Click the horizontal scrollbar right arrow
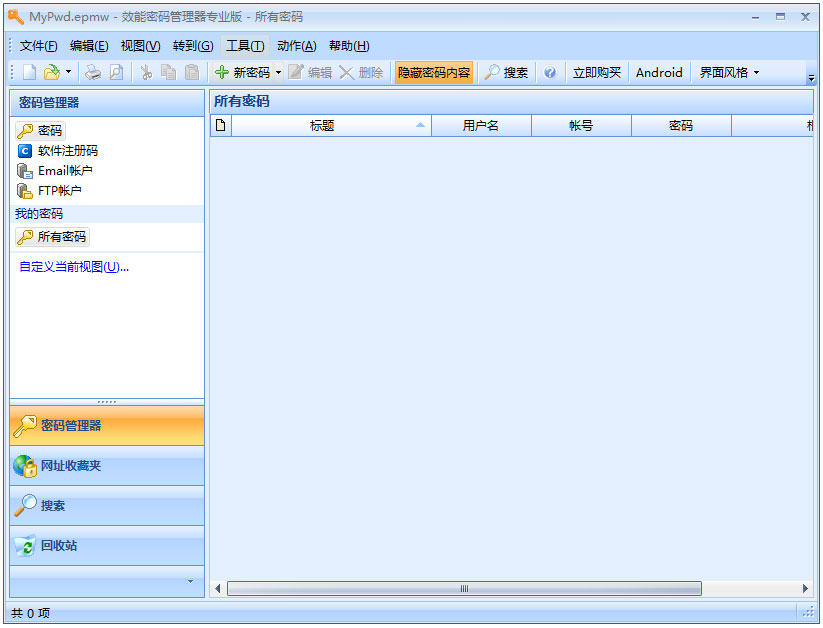This screenshot has height=628, width=823. point(805,589)
